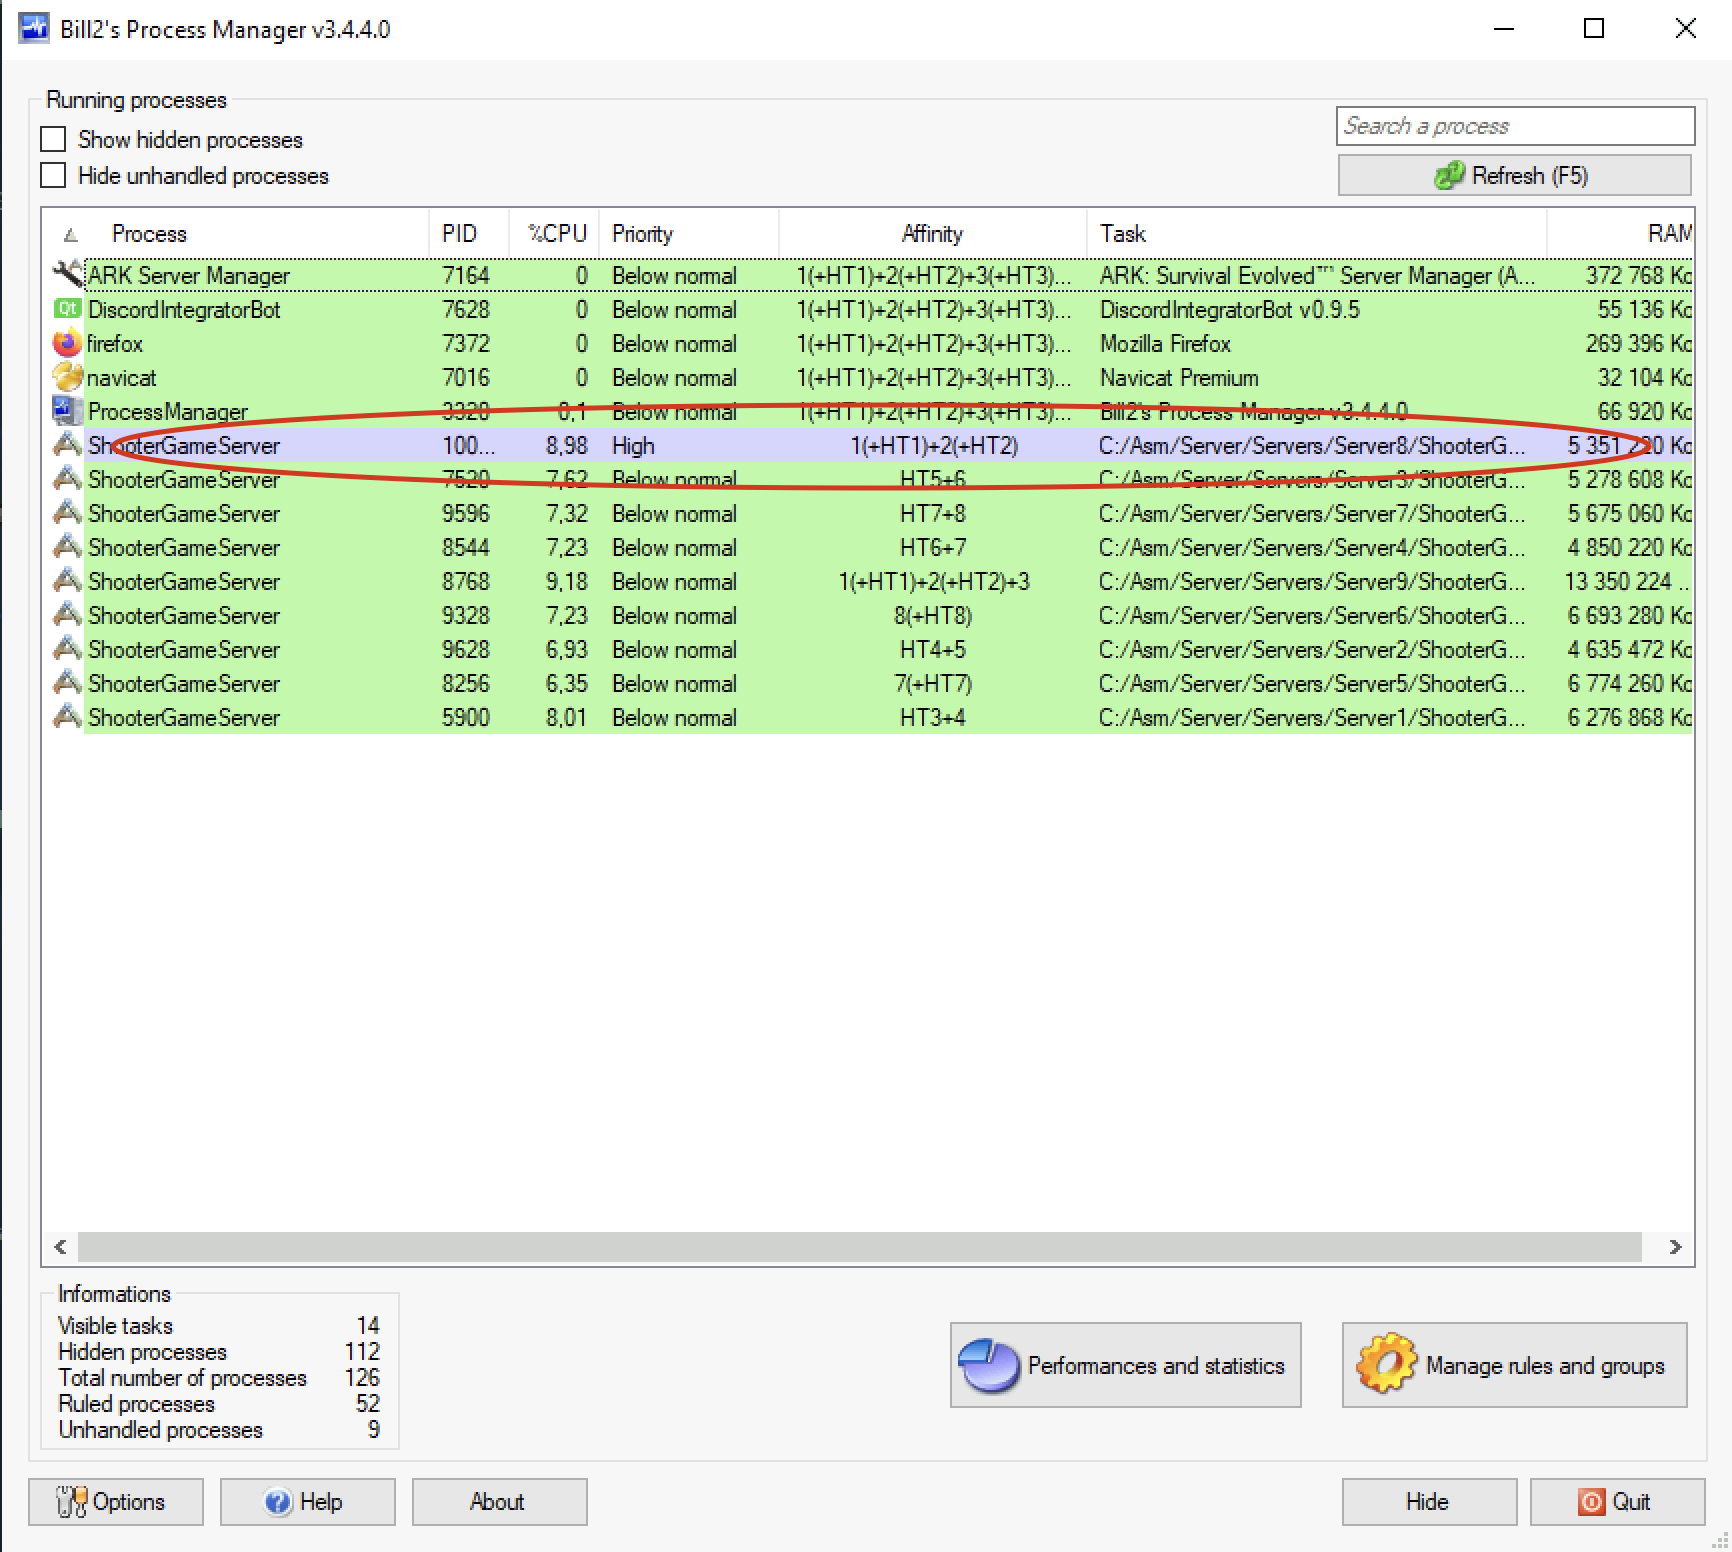
Task: Click the icon of ShooterGameServer PID 8544
Action: [x=67, y=547]
